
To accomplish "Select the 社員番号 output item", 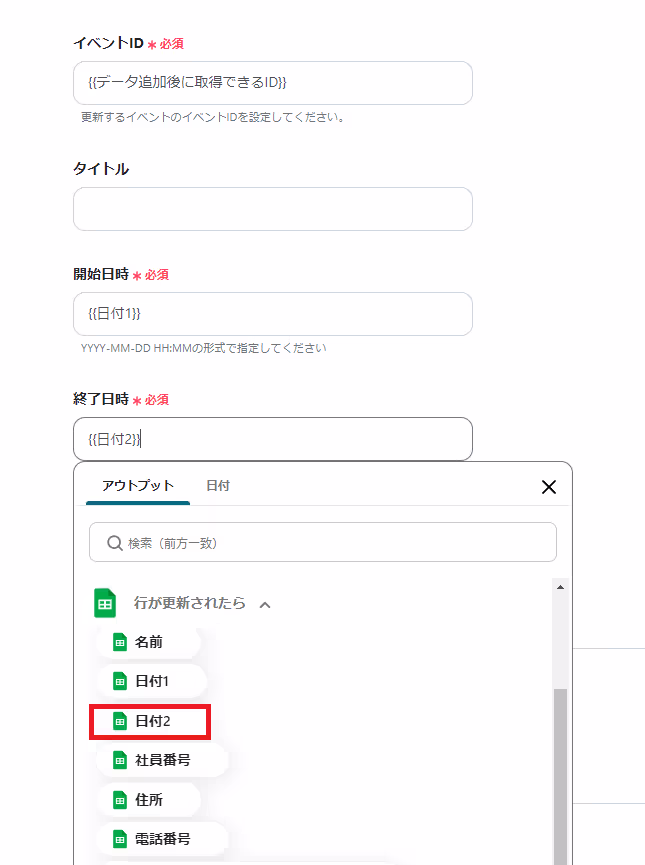I will point(163,760).
